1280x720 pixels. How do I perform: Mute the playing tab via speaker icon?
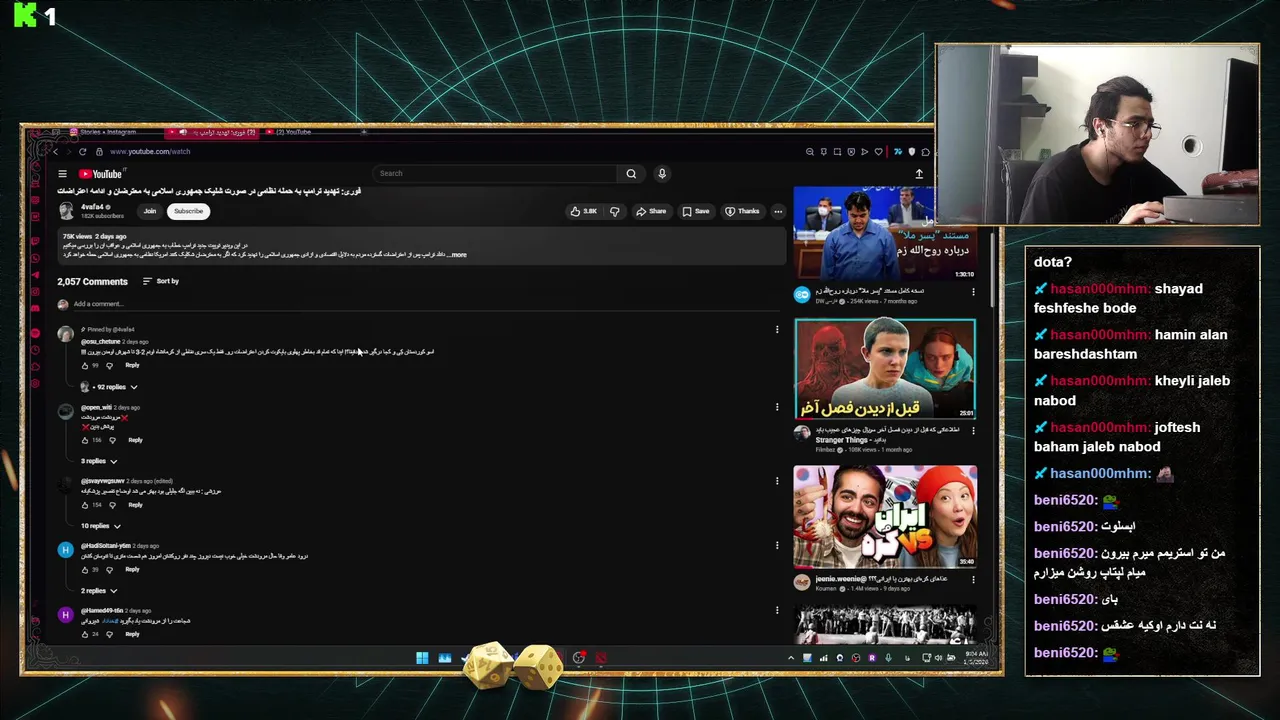pos(183,132)
